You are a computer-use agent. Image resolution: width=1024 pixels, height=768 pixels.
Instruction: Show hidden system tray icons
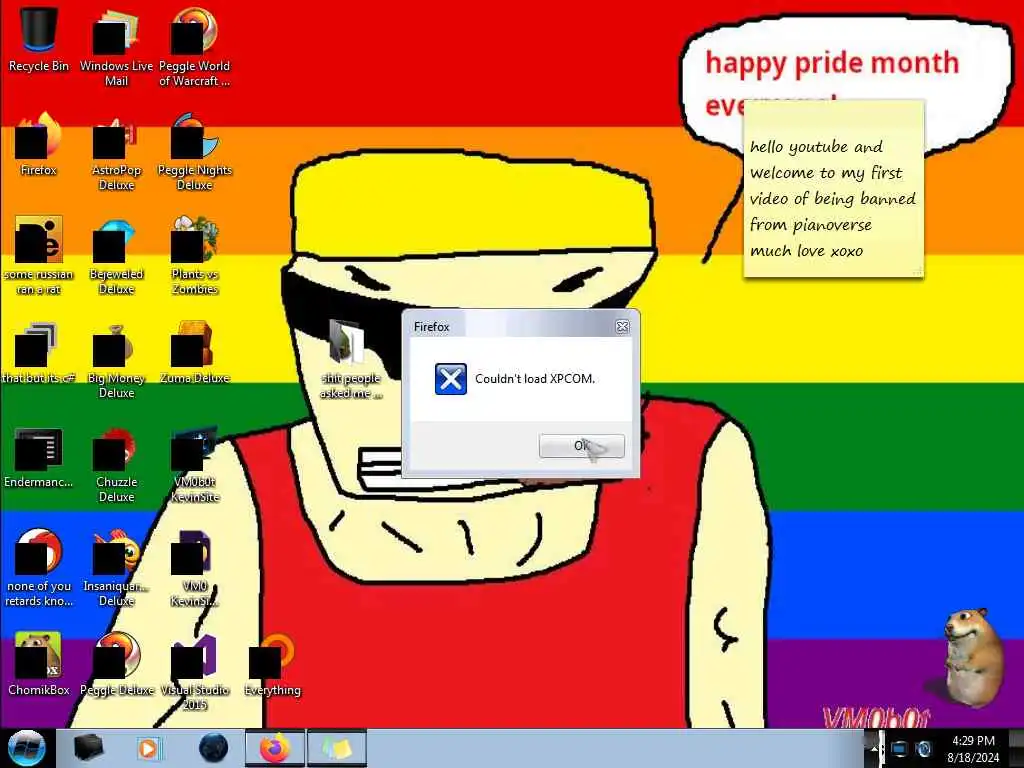pos(874,749)
